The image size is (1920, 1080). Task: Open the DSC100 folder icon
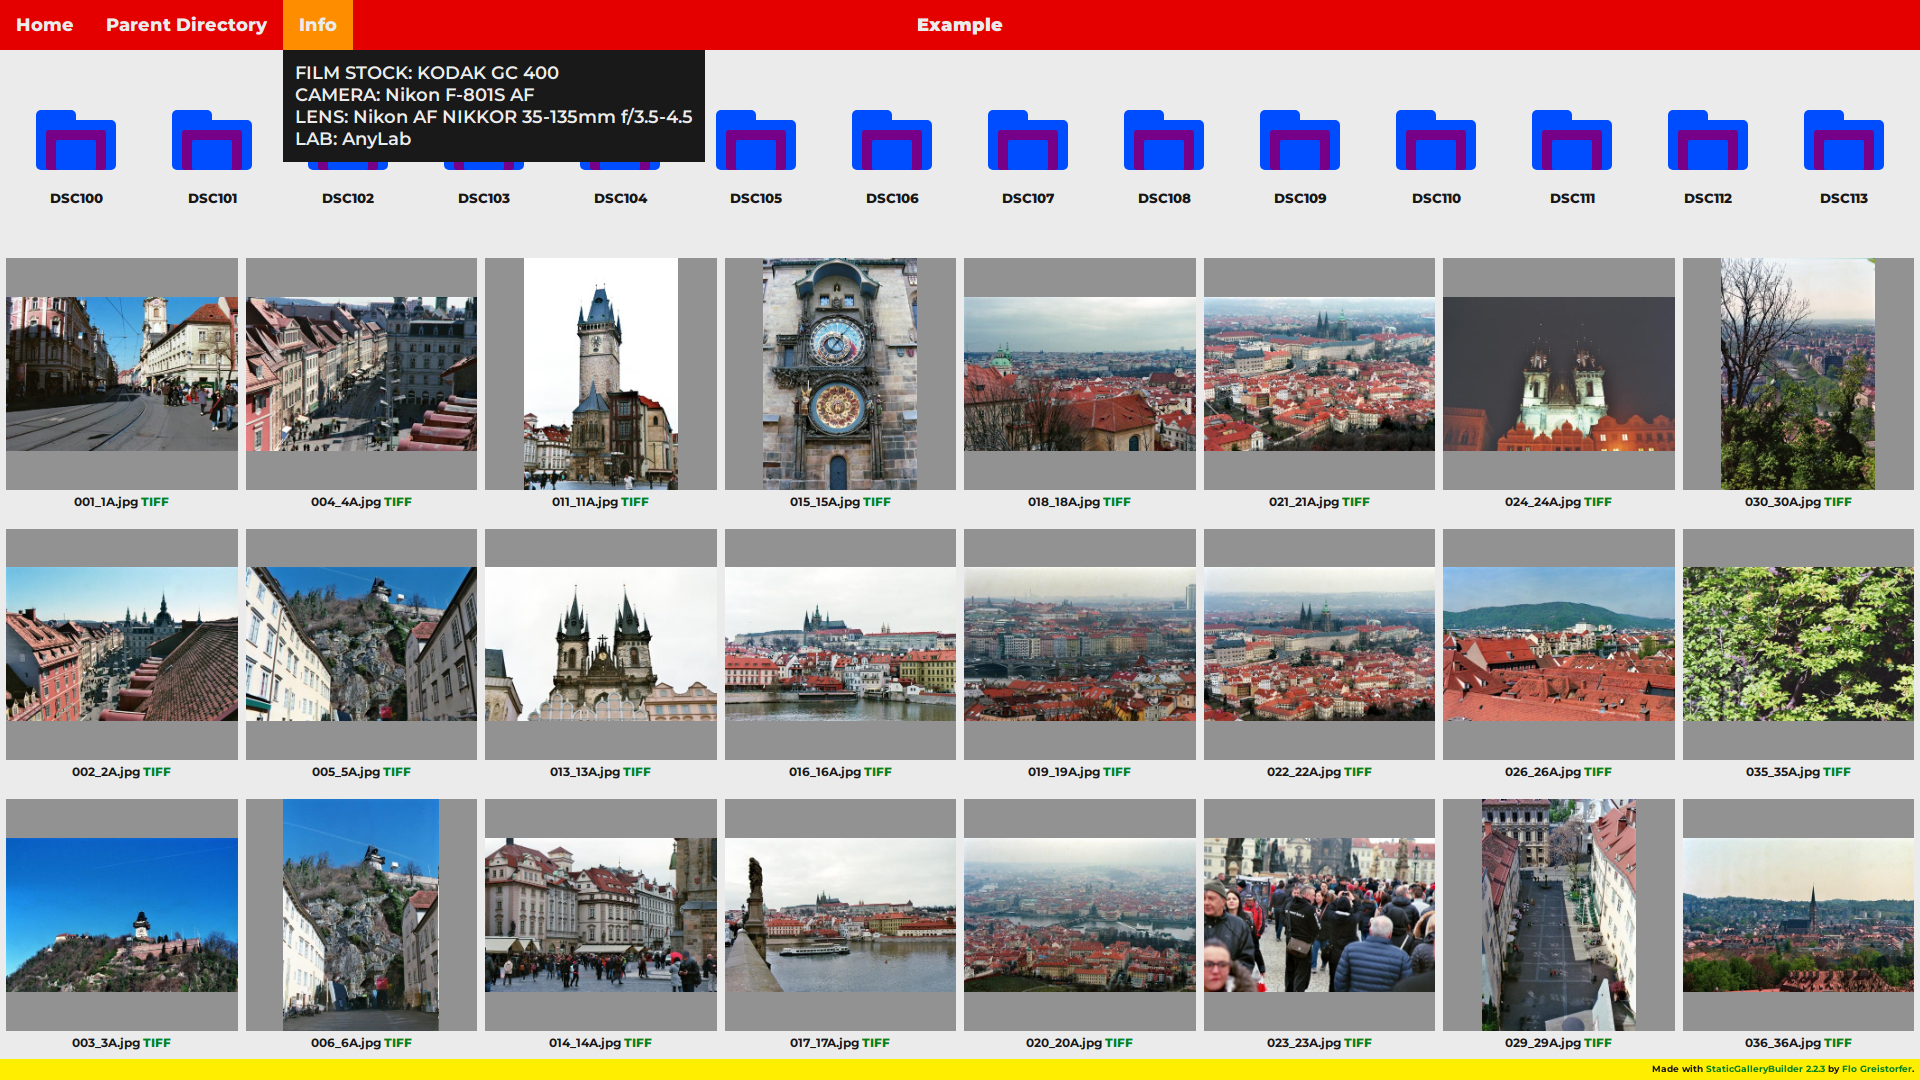click(76, 141)
